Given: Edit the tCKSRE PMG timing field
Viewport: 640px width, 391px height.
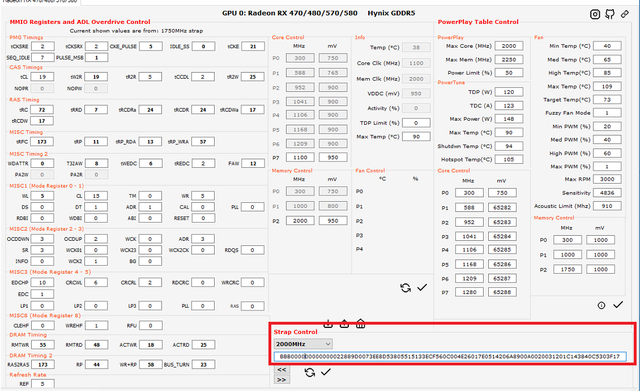Looking at the screenshot, I should click(42, 47).
